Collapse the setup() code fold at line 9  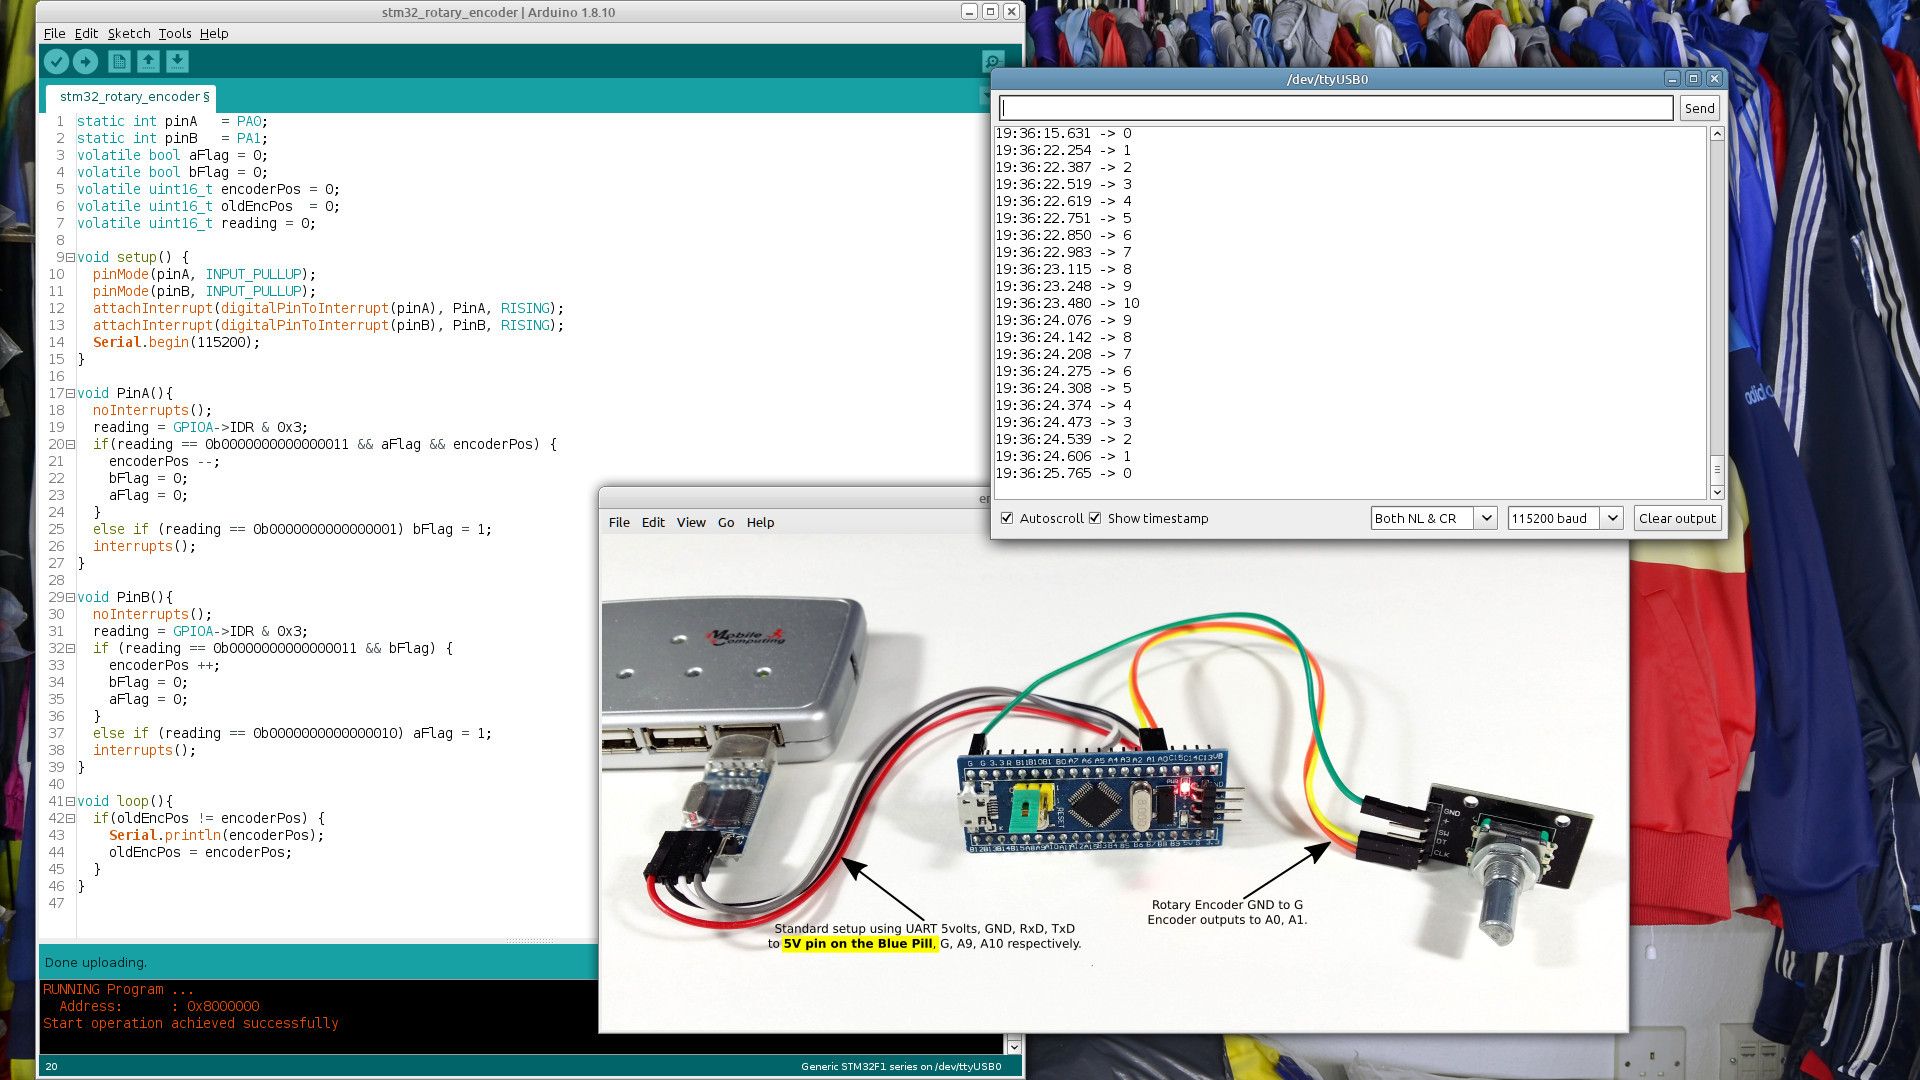pyautogui.click(x=70, y=257)
